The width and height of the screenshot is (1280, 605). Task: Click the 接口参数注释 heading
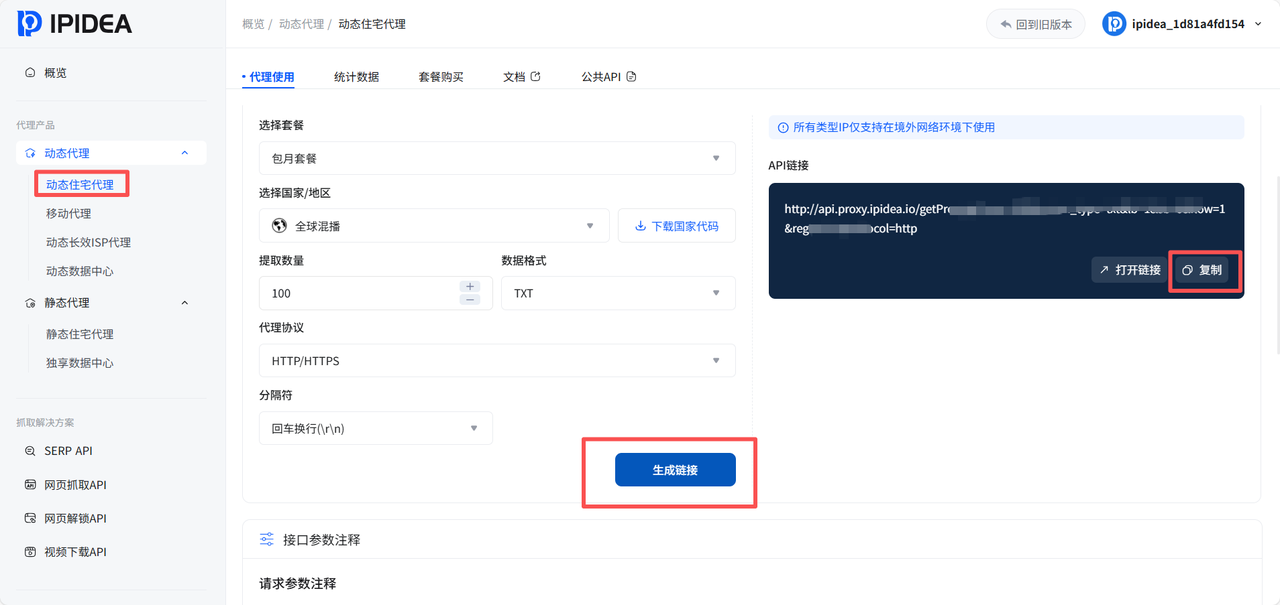(321, 539)
